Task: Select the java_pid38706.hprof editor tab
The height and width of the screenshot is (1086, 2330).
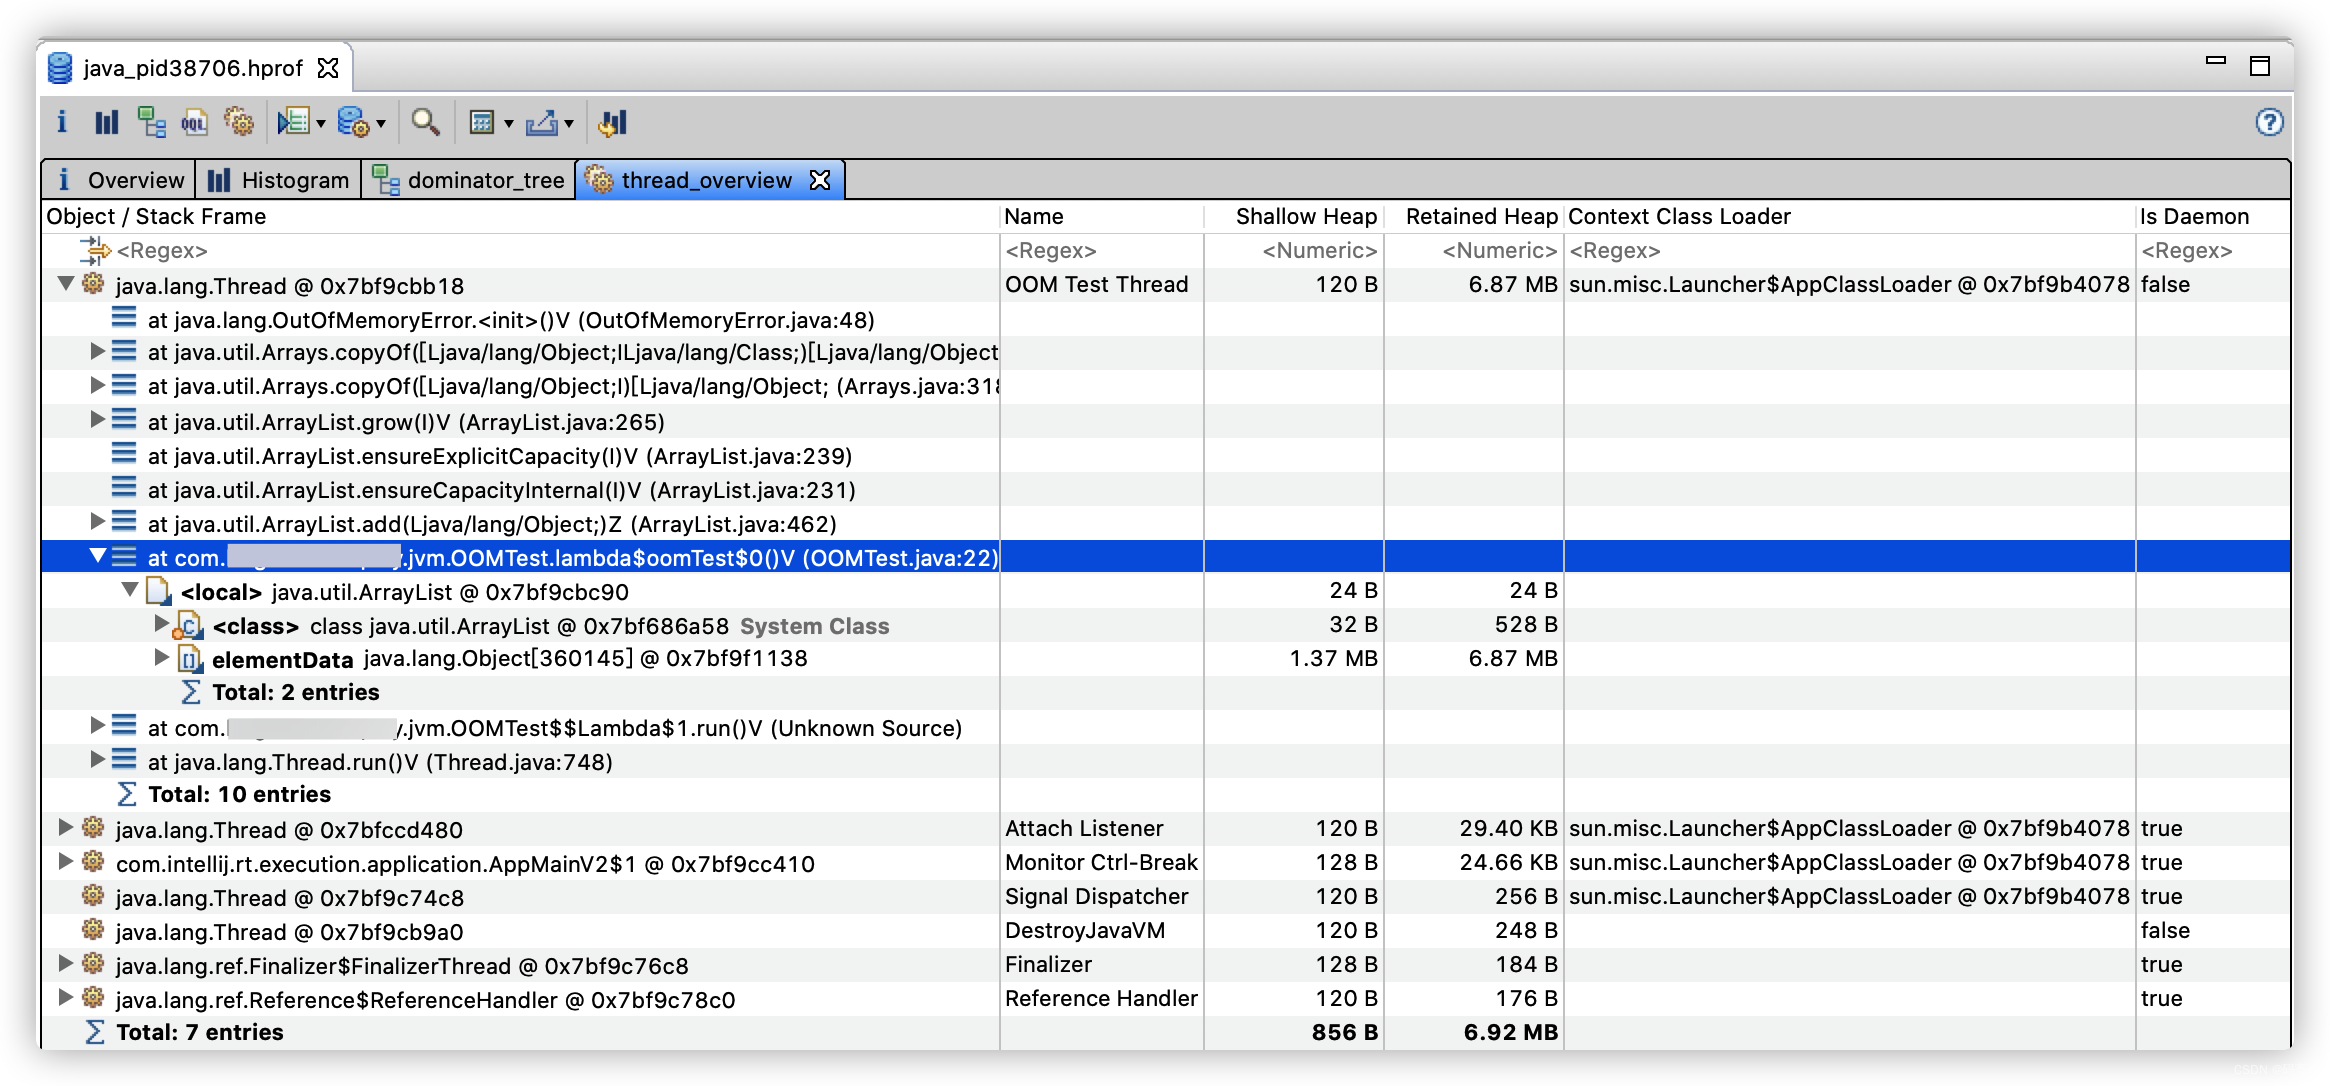Action: [192, 68]
